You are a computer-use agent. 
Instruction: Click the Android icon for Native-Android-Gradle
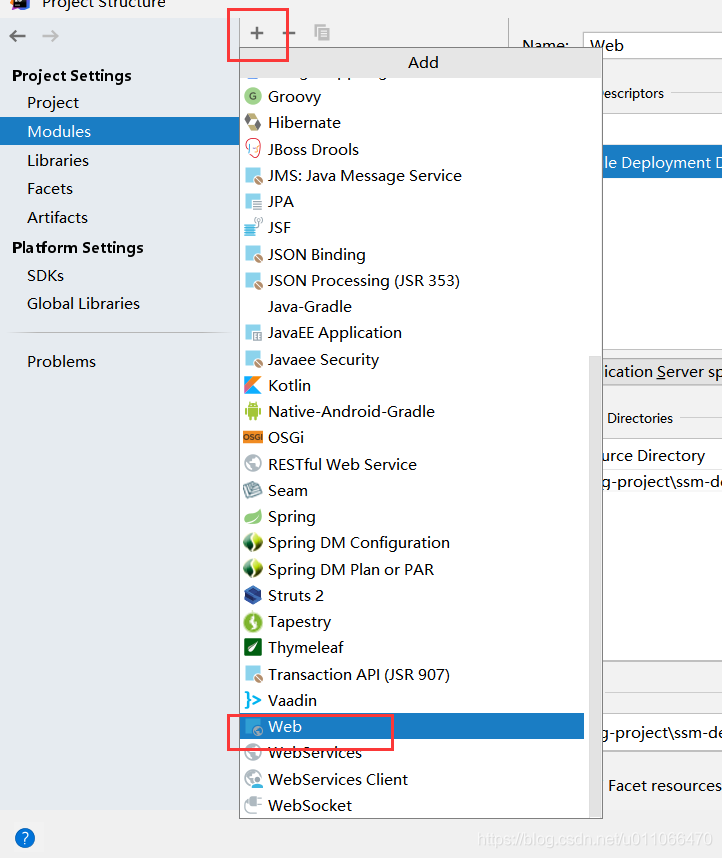253,411
